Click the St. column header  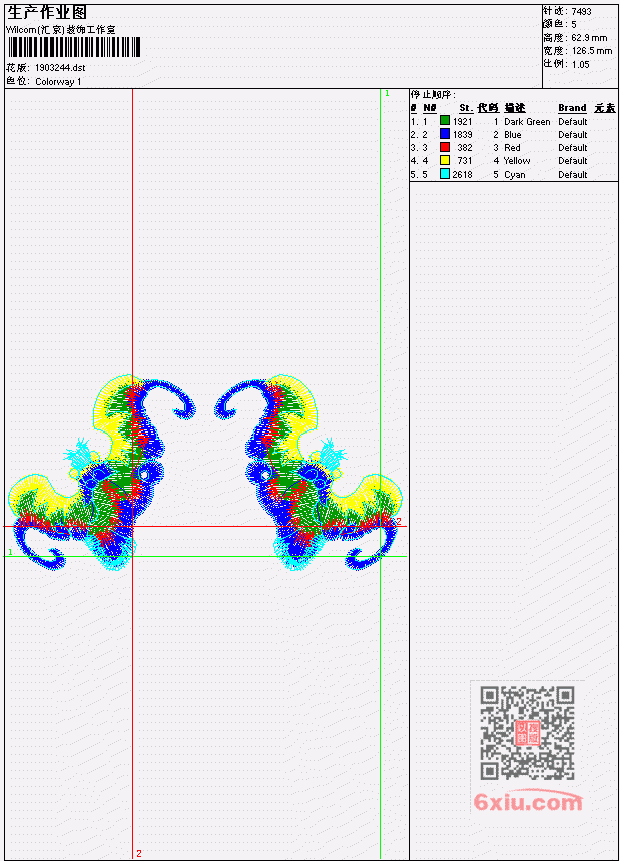(x=466, y=108)
